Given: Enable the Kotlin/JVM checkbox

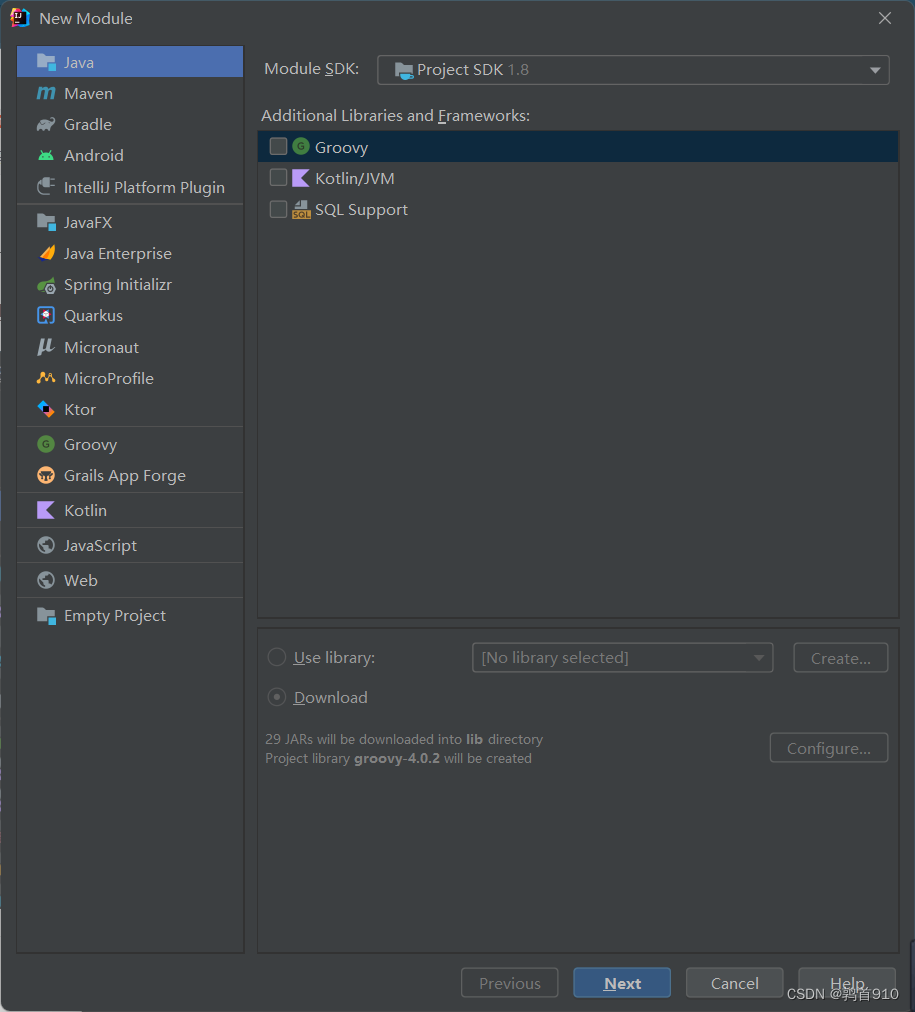Looking at the screenshot, I should point(278,177).
